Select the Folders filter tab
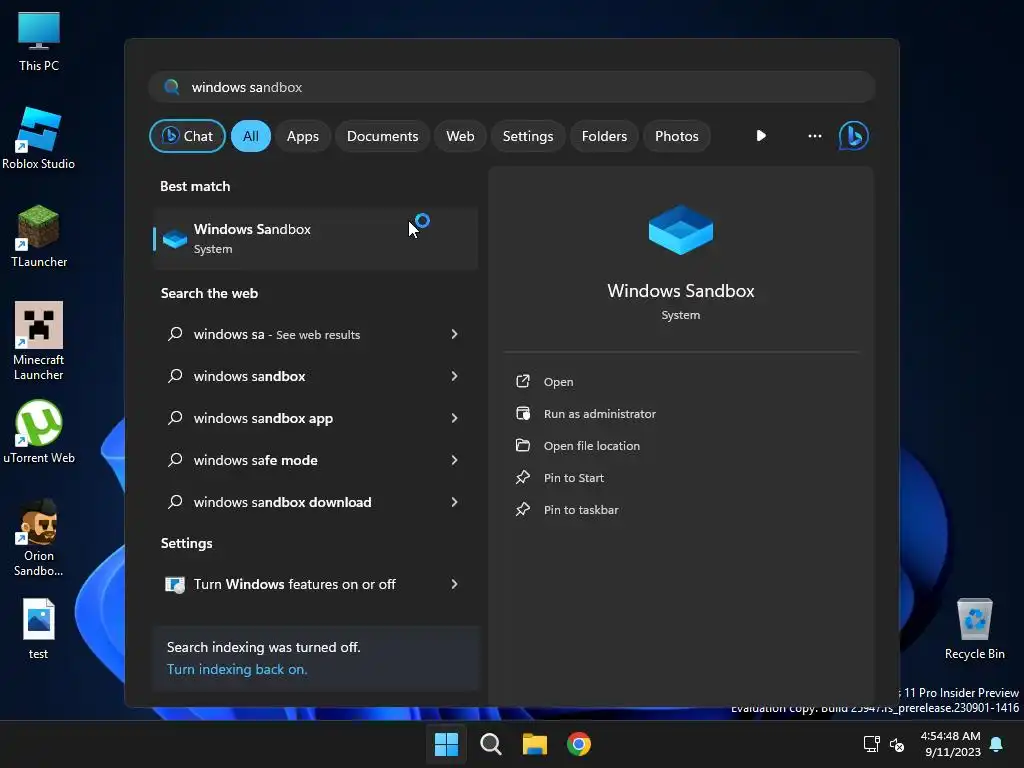The image size is (1024, 768). click(x=604, y=136)
